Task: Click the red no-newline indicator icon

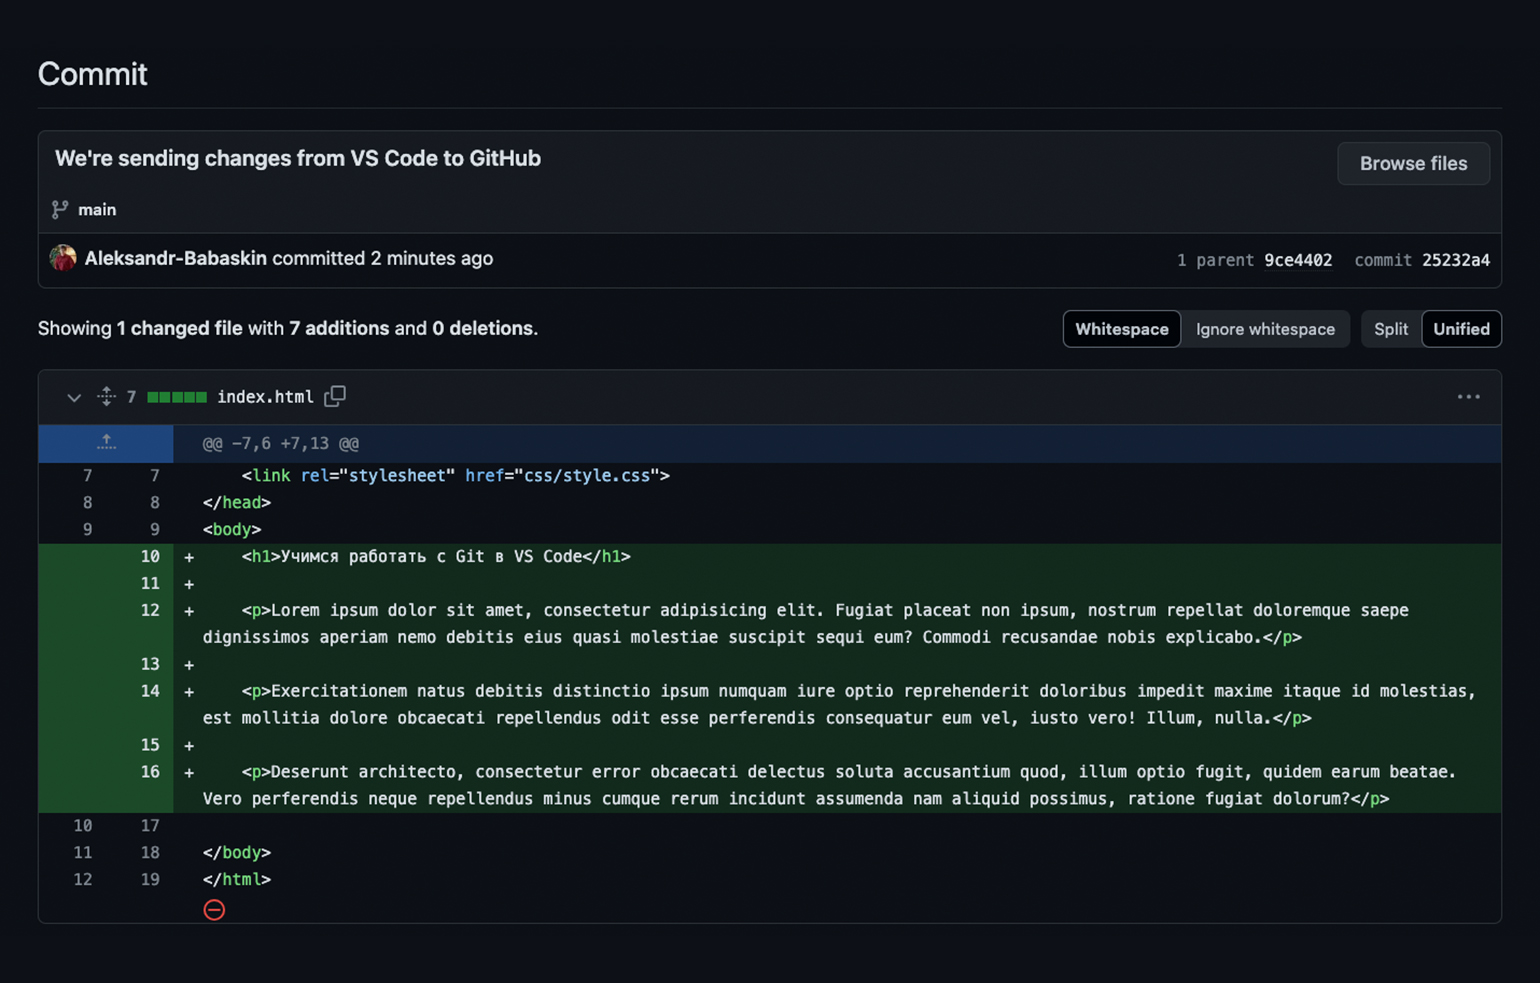Action: (x=214, y=909)
